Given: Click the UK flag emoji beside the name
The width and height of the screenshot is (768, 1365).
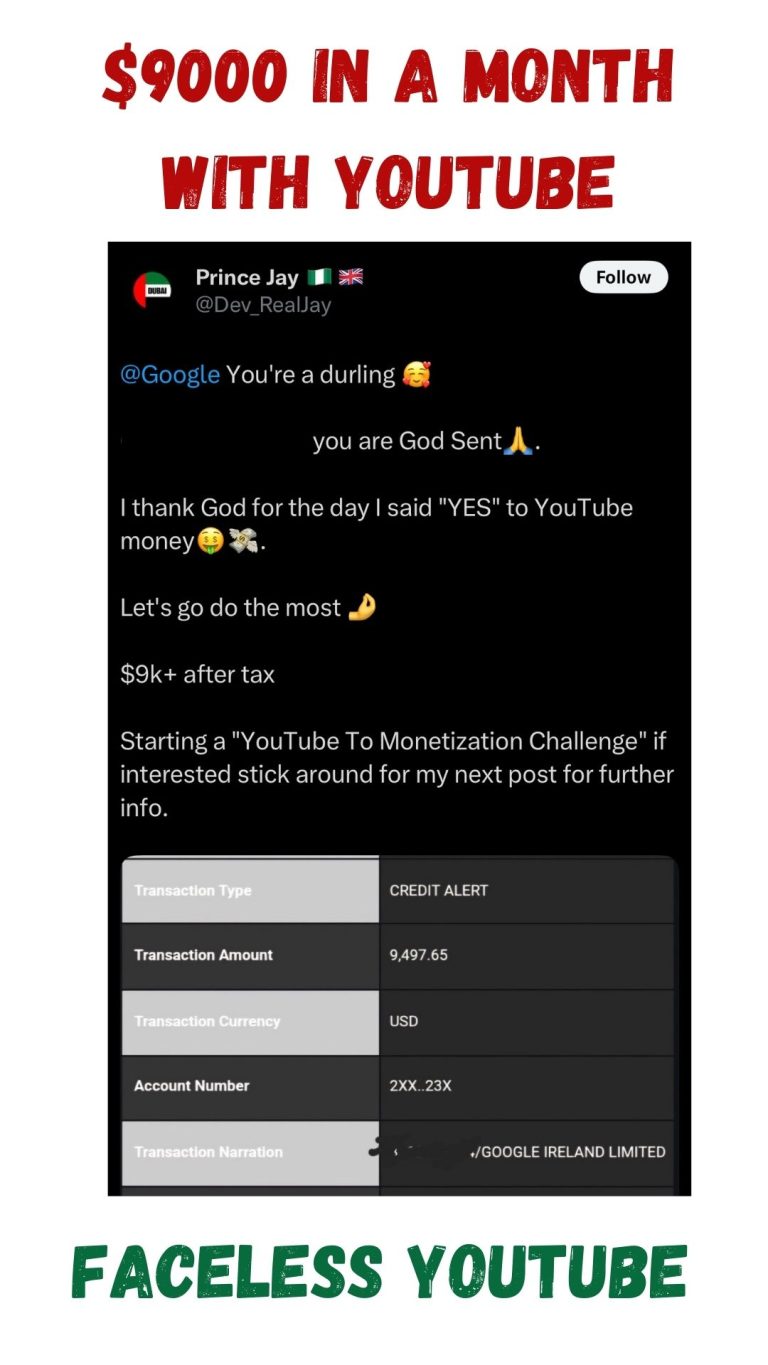Looking at the screenshot, I should (x=351, y=277).
